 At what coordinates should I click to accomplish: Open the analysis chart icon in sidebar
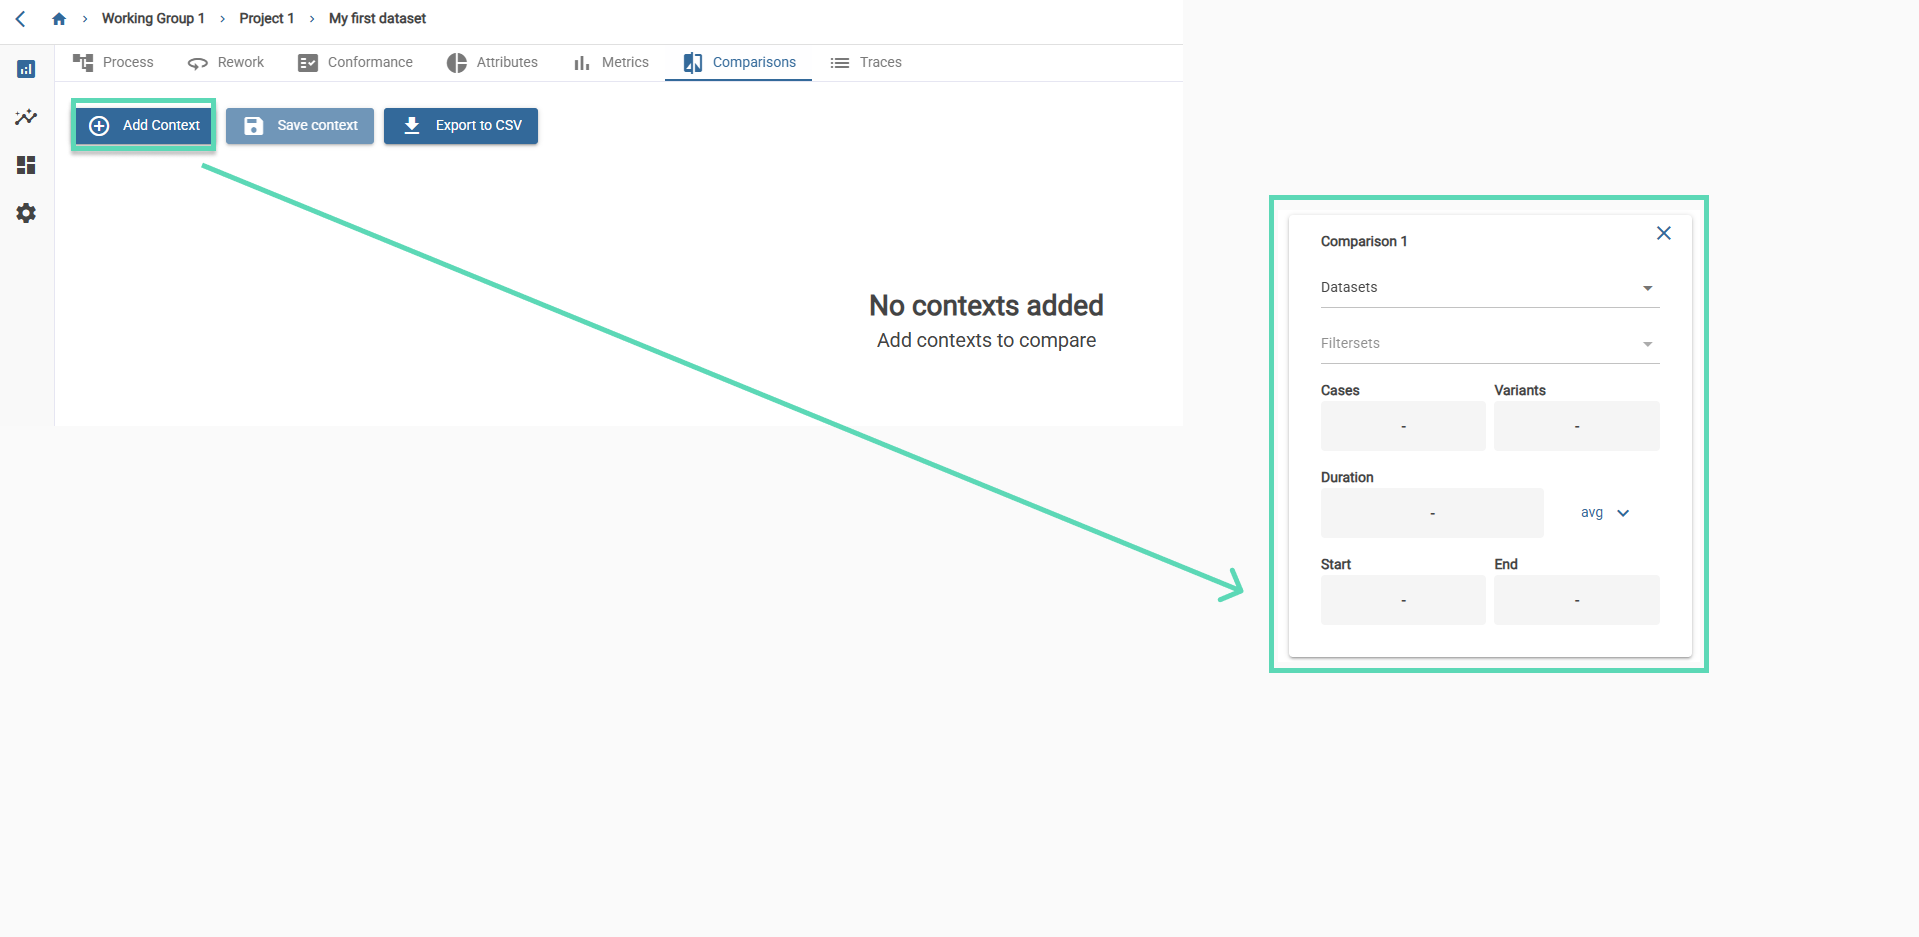coord(26,69)
